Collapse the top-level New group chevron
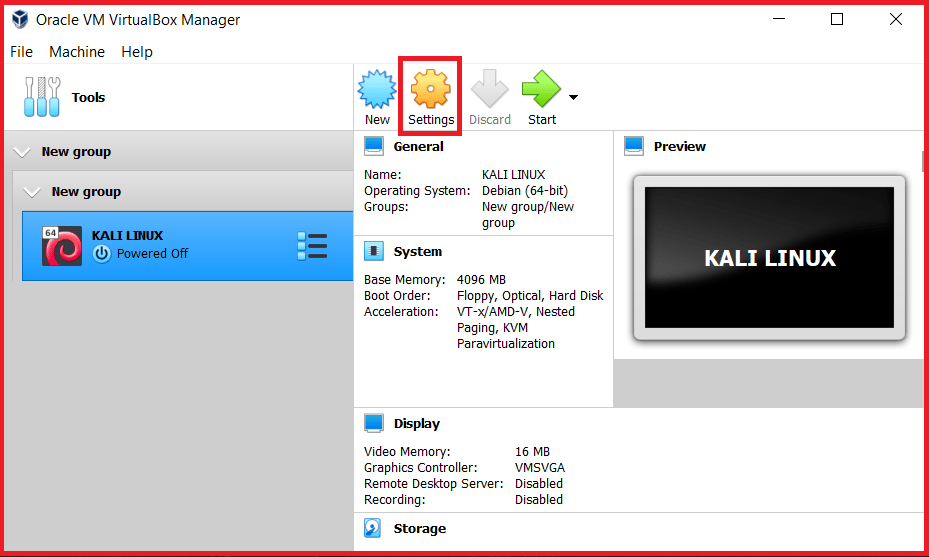 pos(22,152)
